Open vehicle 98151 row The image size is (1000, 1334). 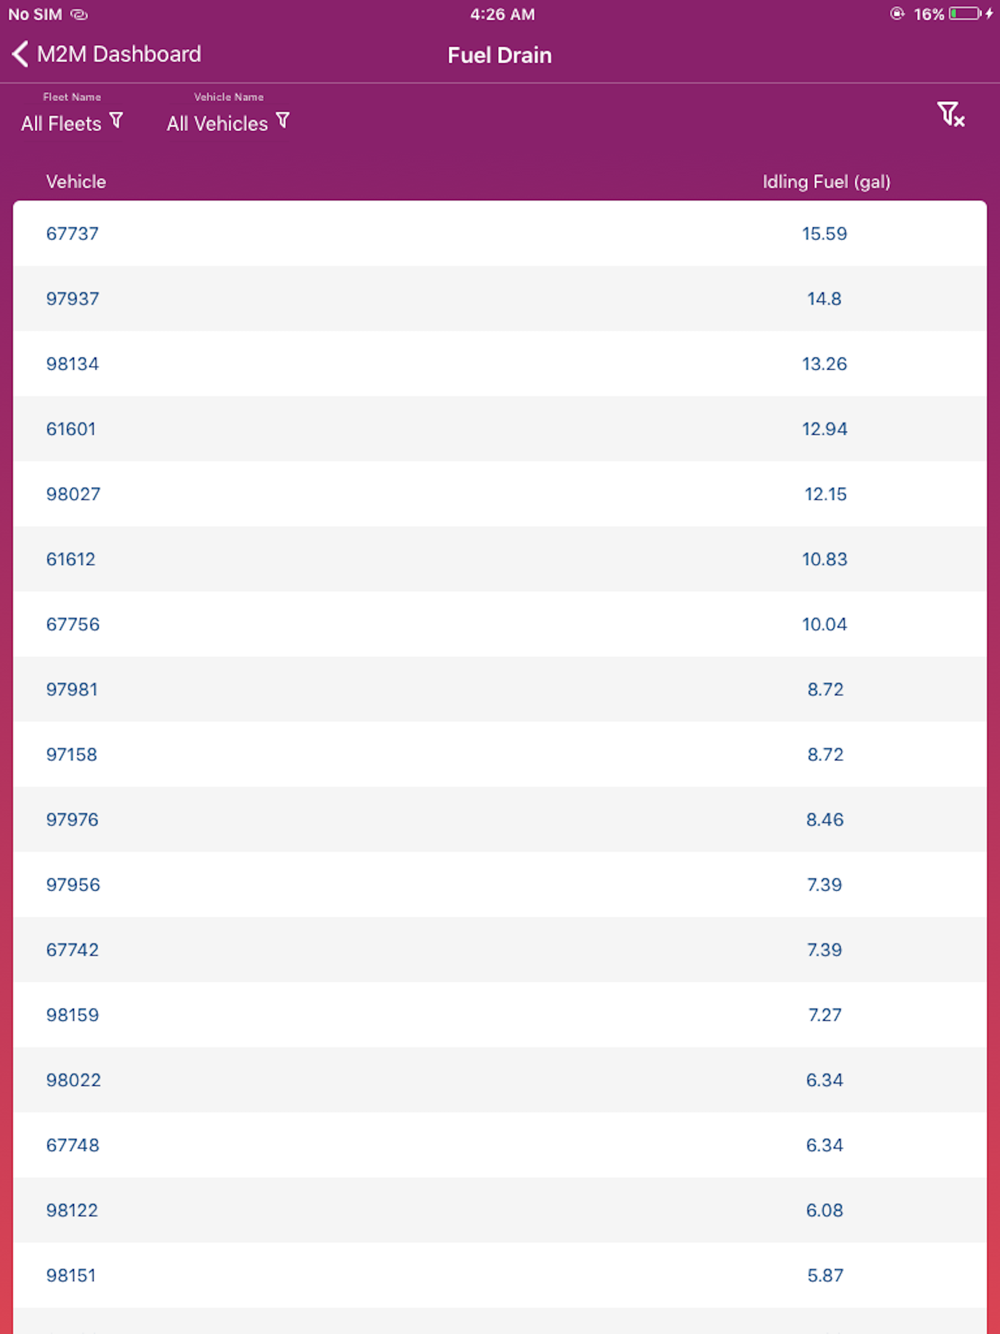[71, 1275]
